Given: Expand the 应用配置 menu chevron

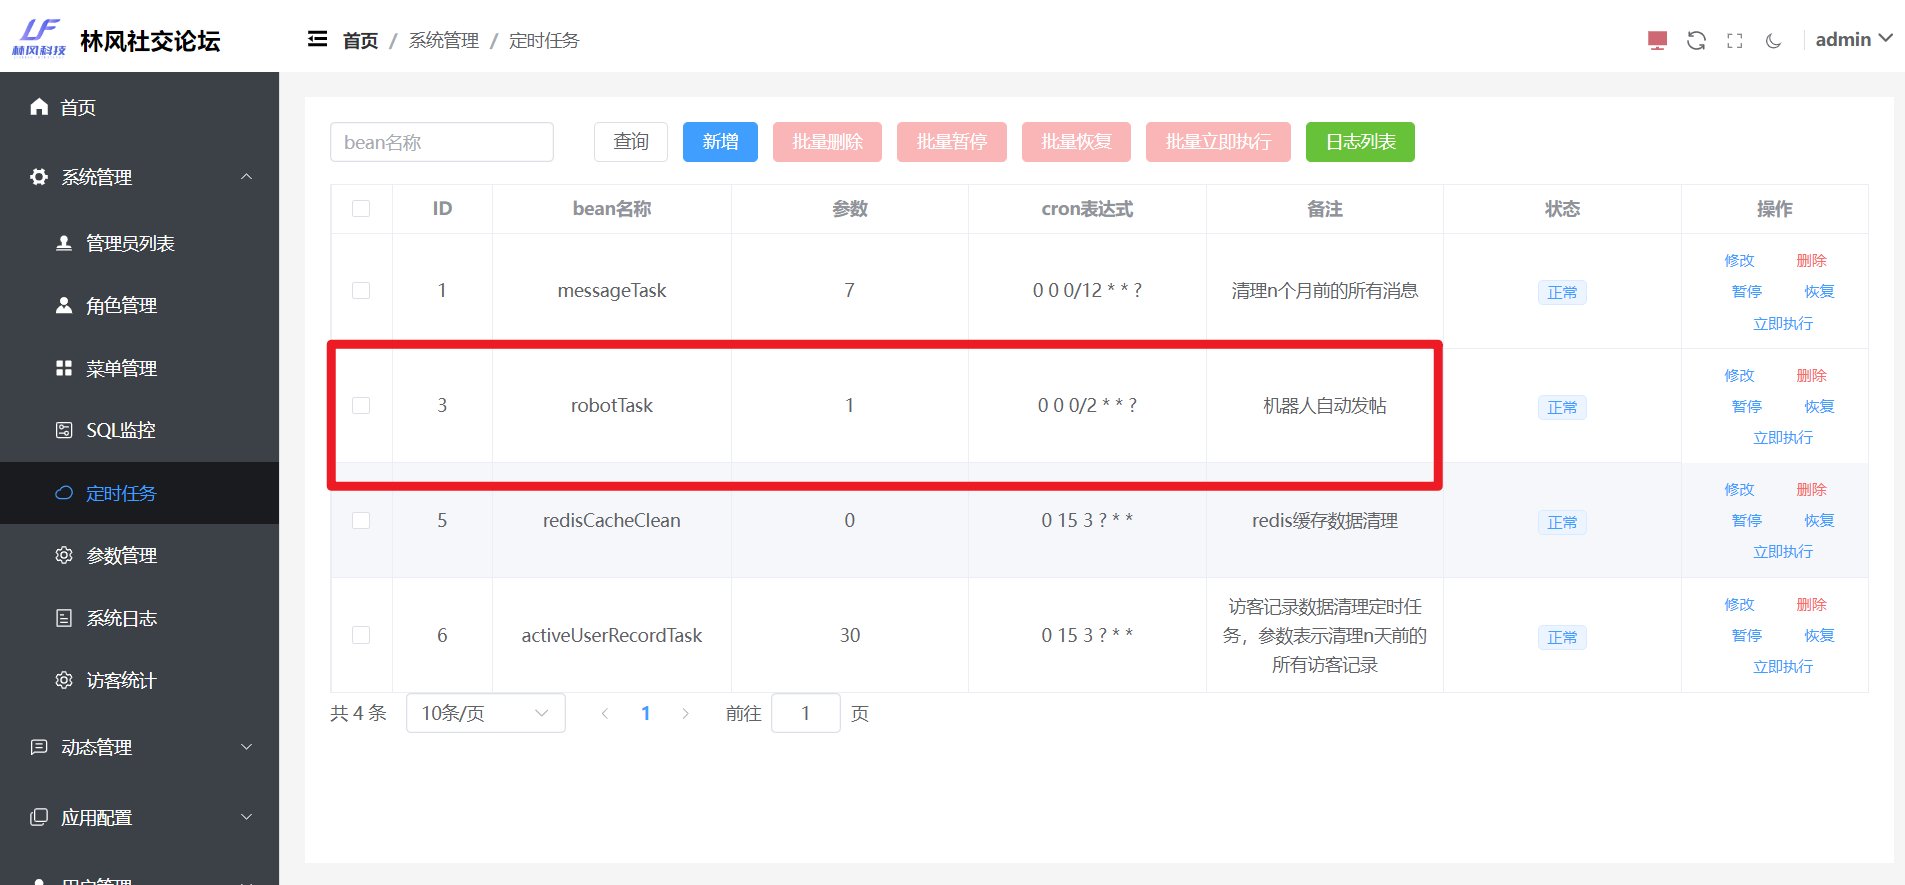Looking at the screenshot, I should tap(246, 817).
